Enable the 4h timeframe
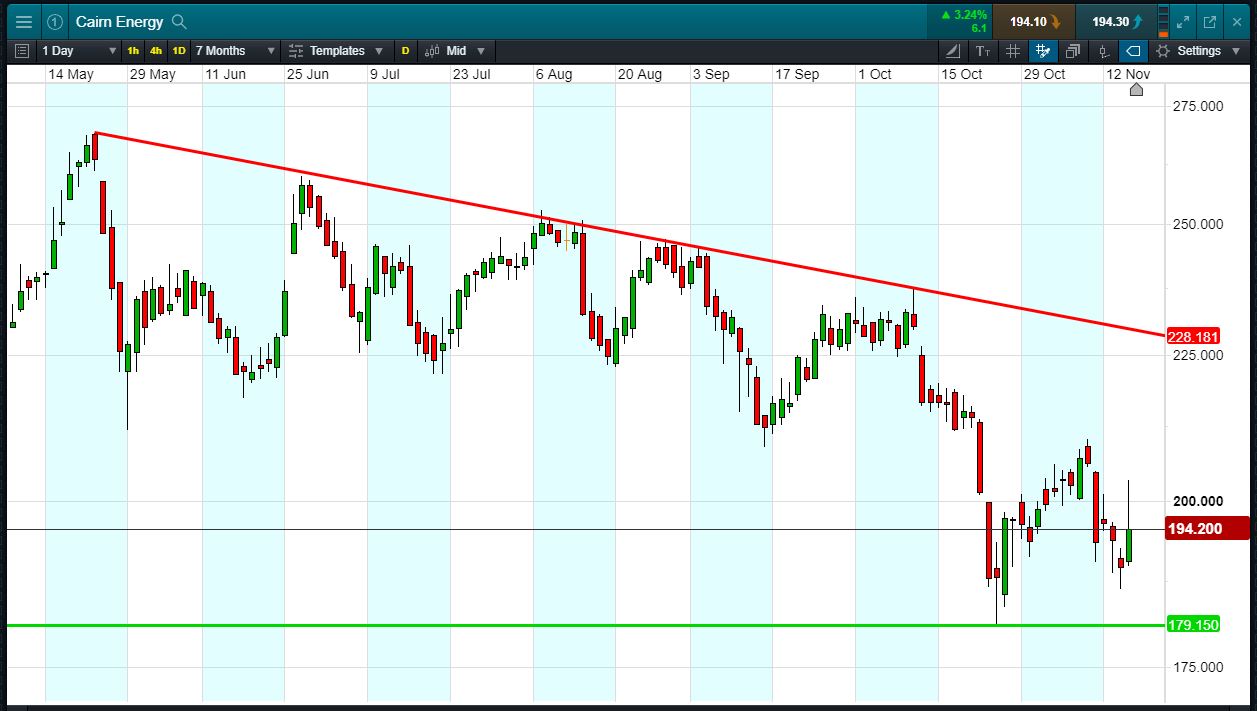Screen dimensions: 1257x711 [x=157, y=50]
